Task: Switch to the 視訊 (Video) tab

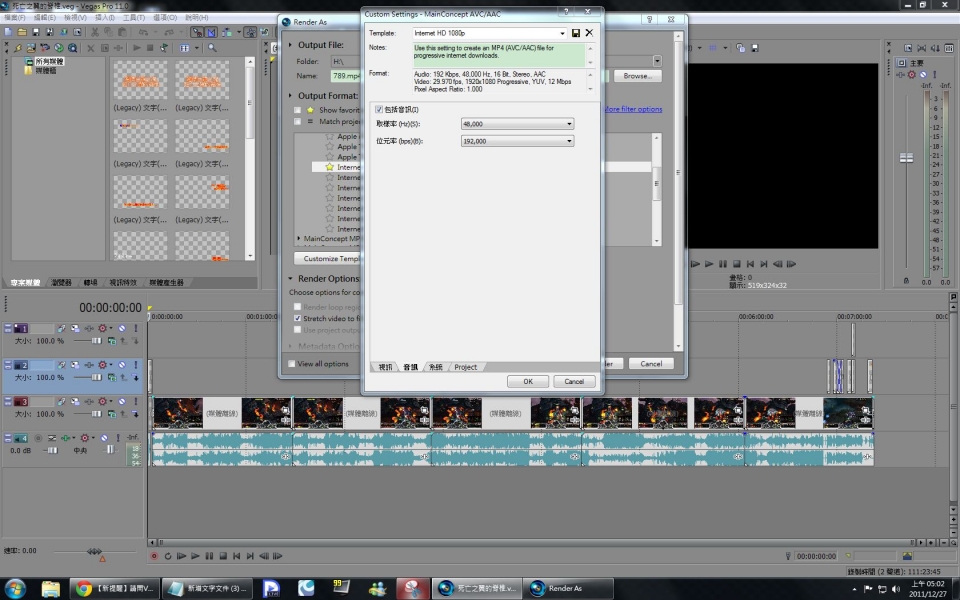Action: [x=385, y=367]
